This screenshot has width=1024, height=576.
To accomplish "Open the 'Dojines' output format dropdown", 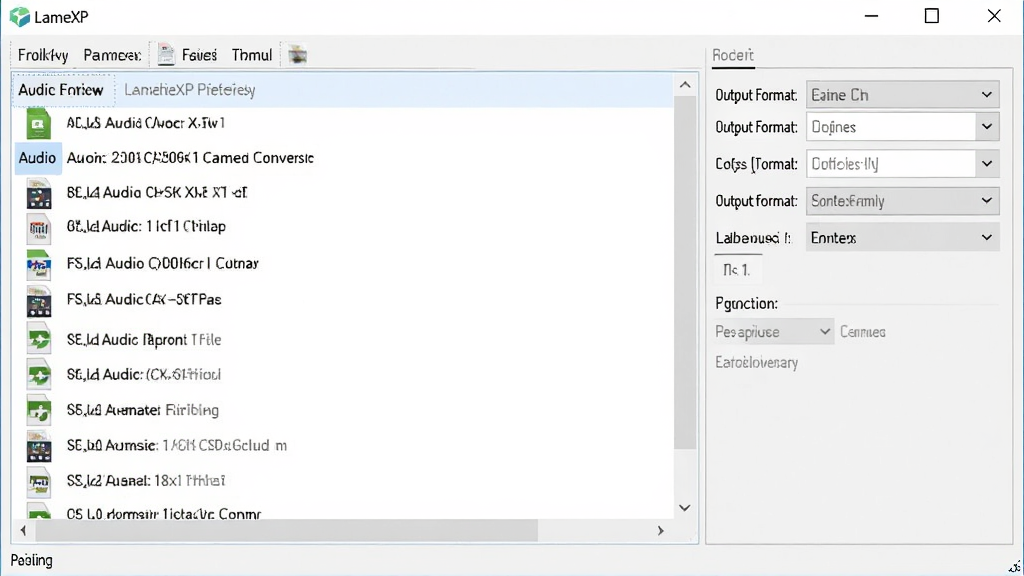I will coord(903,127).
